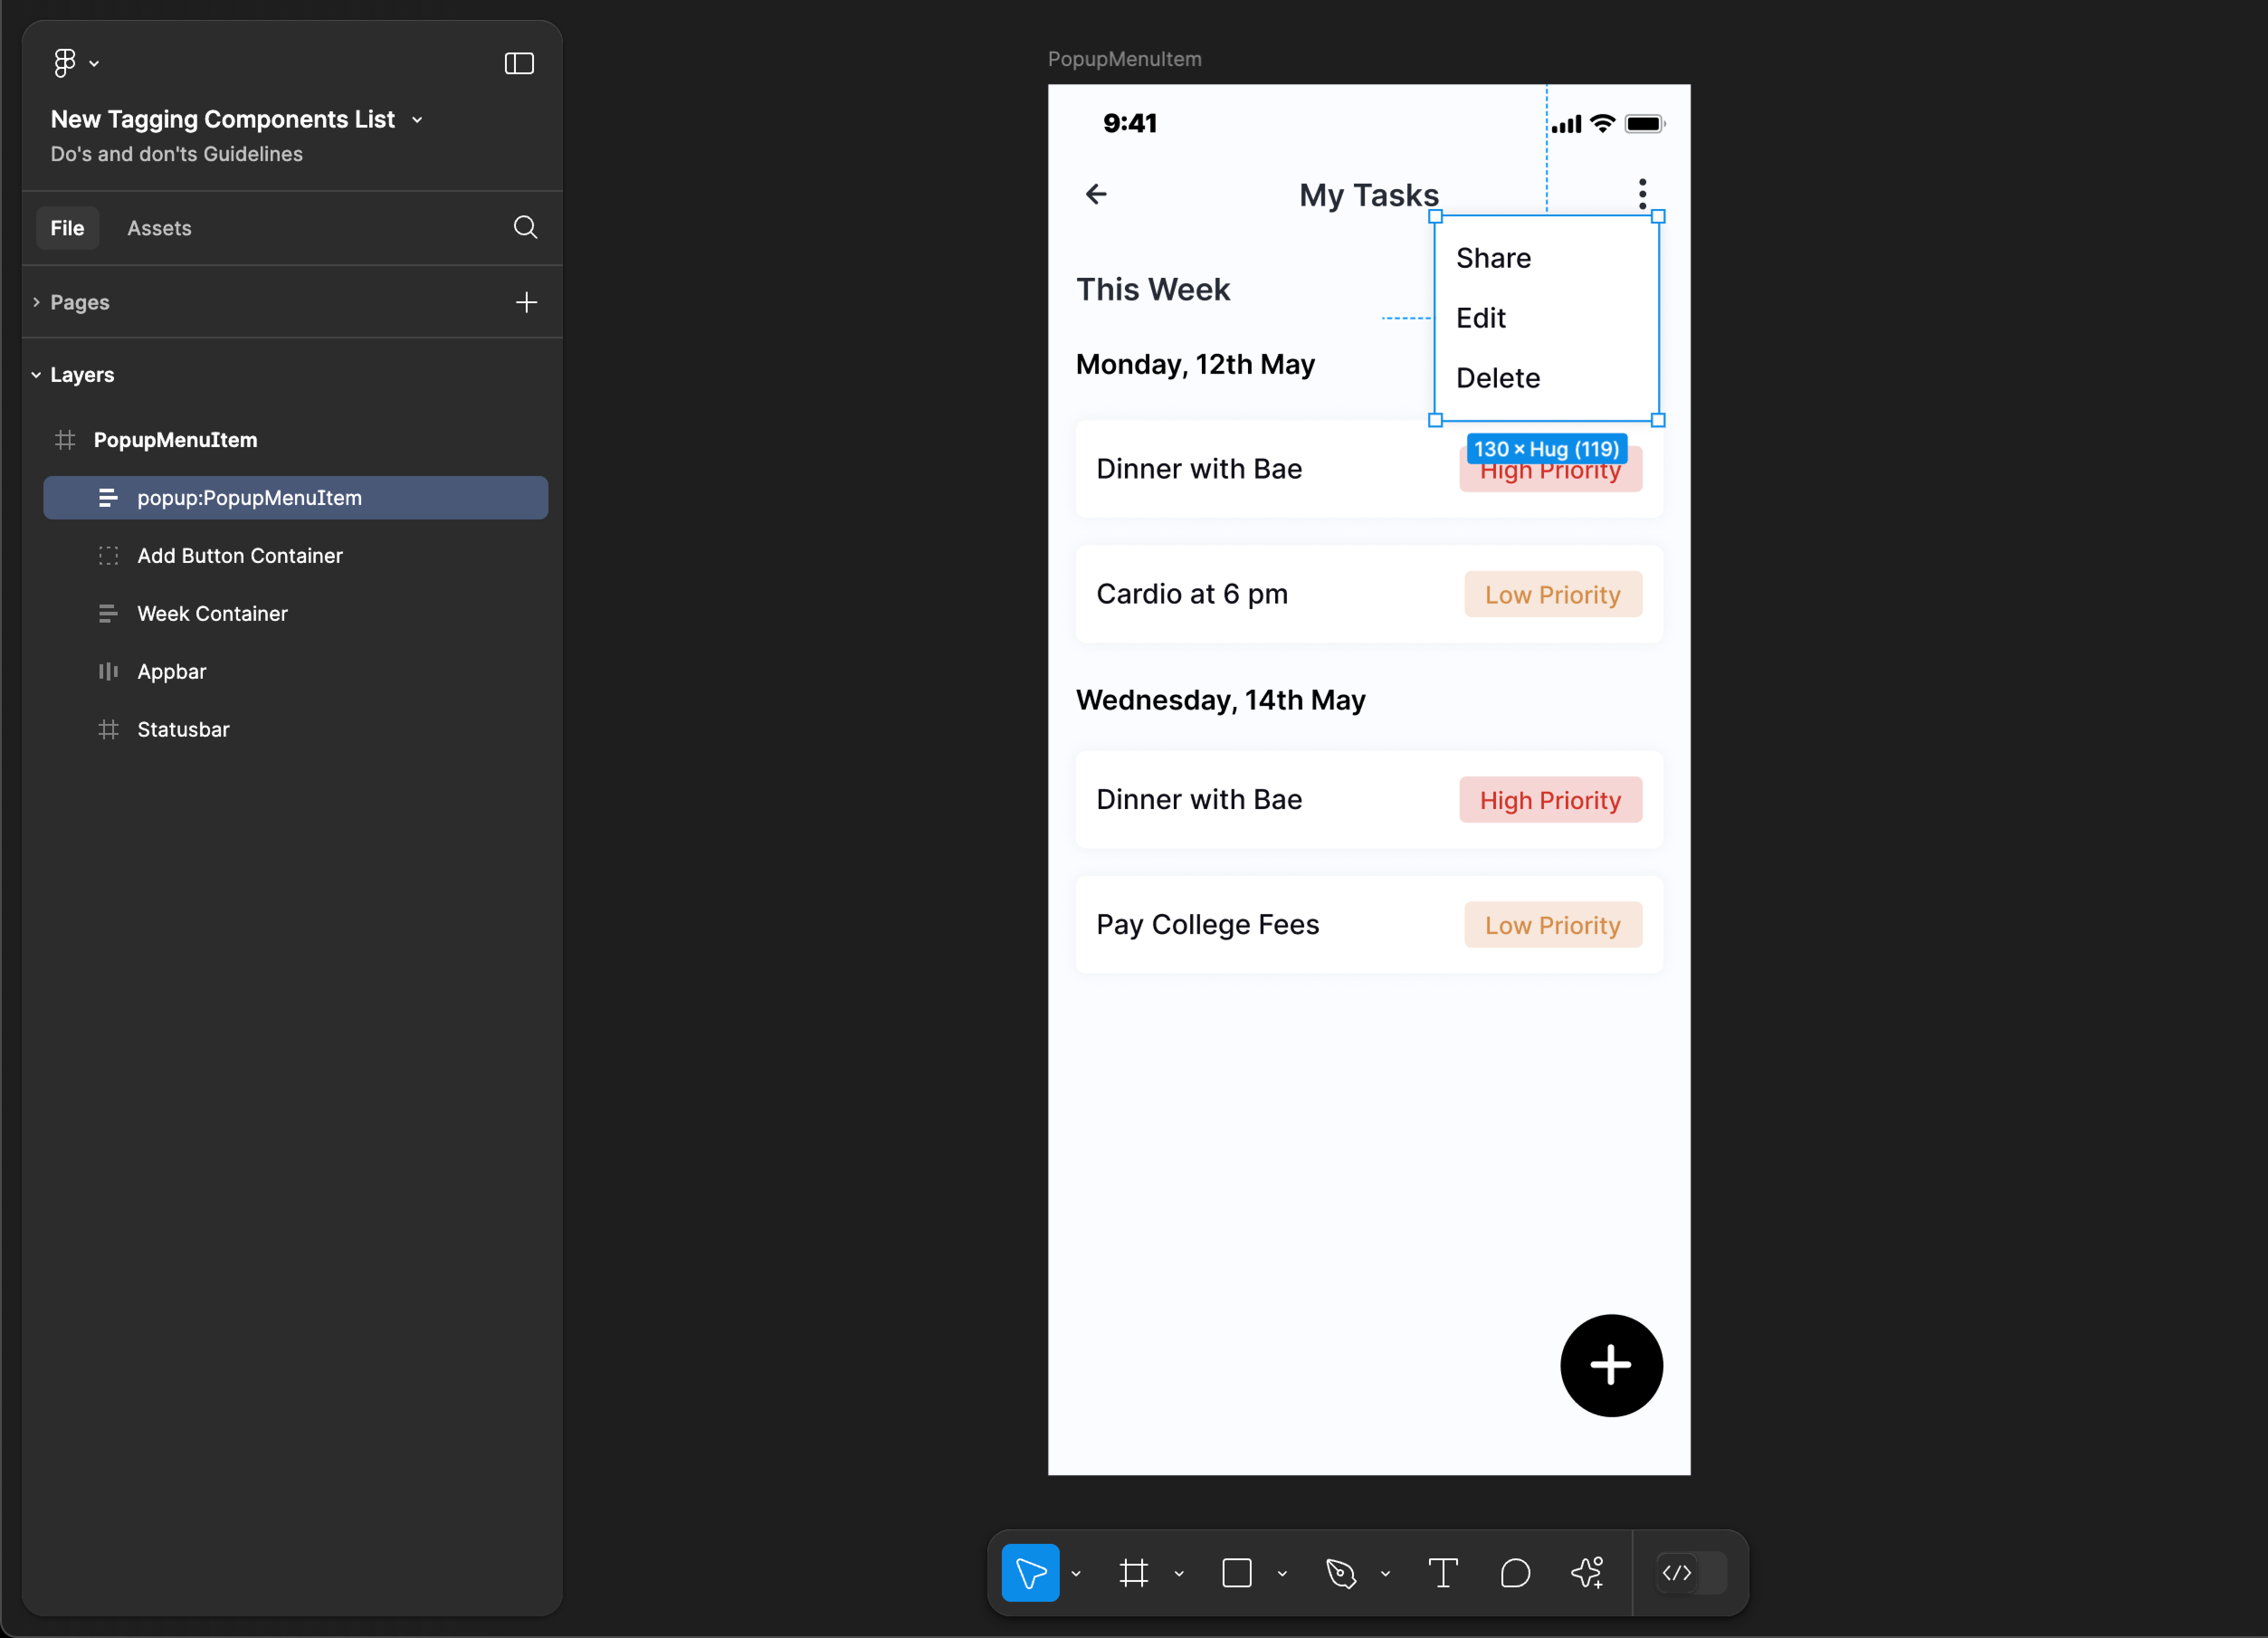
Task: Choose Delete in the popup menu
Action: (1498, 378)
